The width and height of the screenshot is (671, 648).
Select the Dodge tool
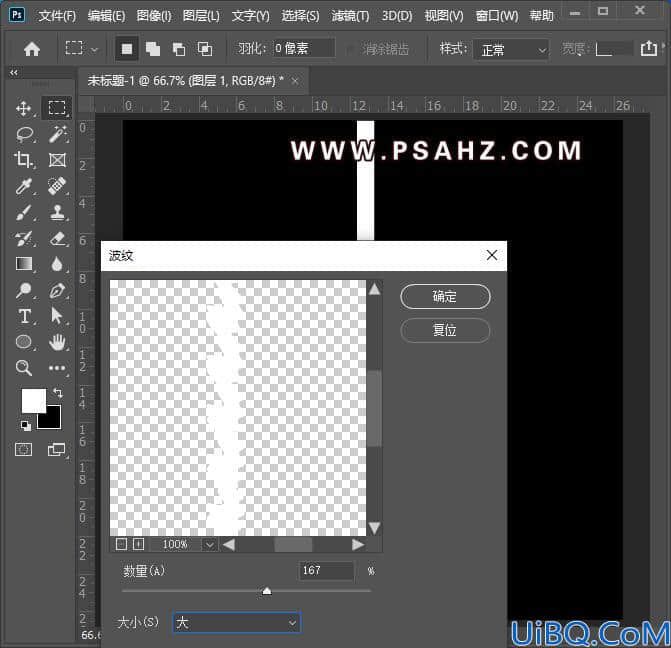pos(24,290)
